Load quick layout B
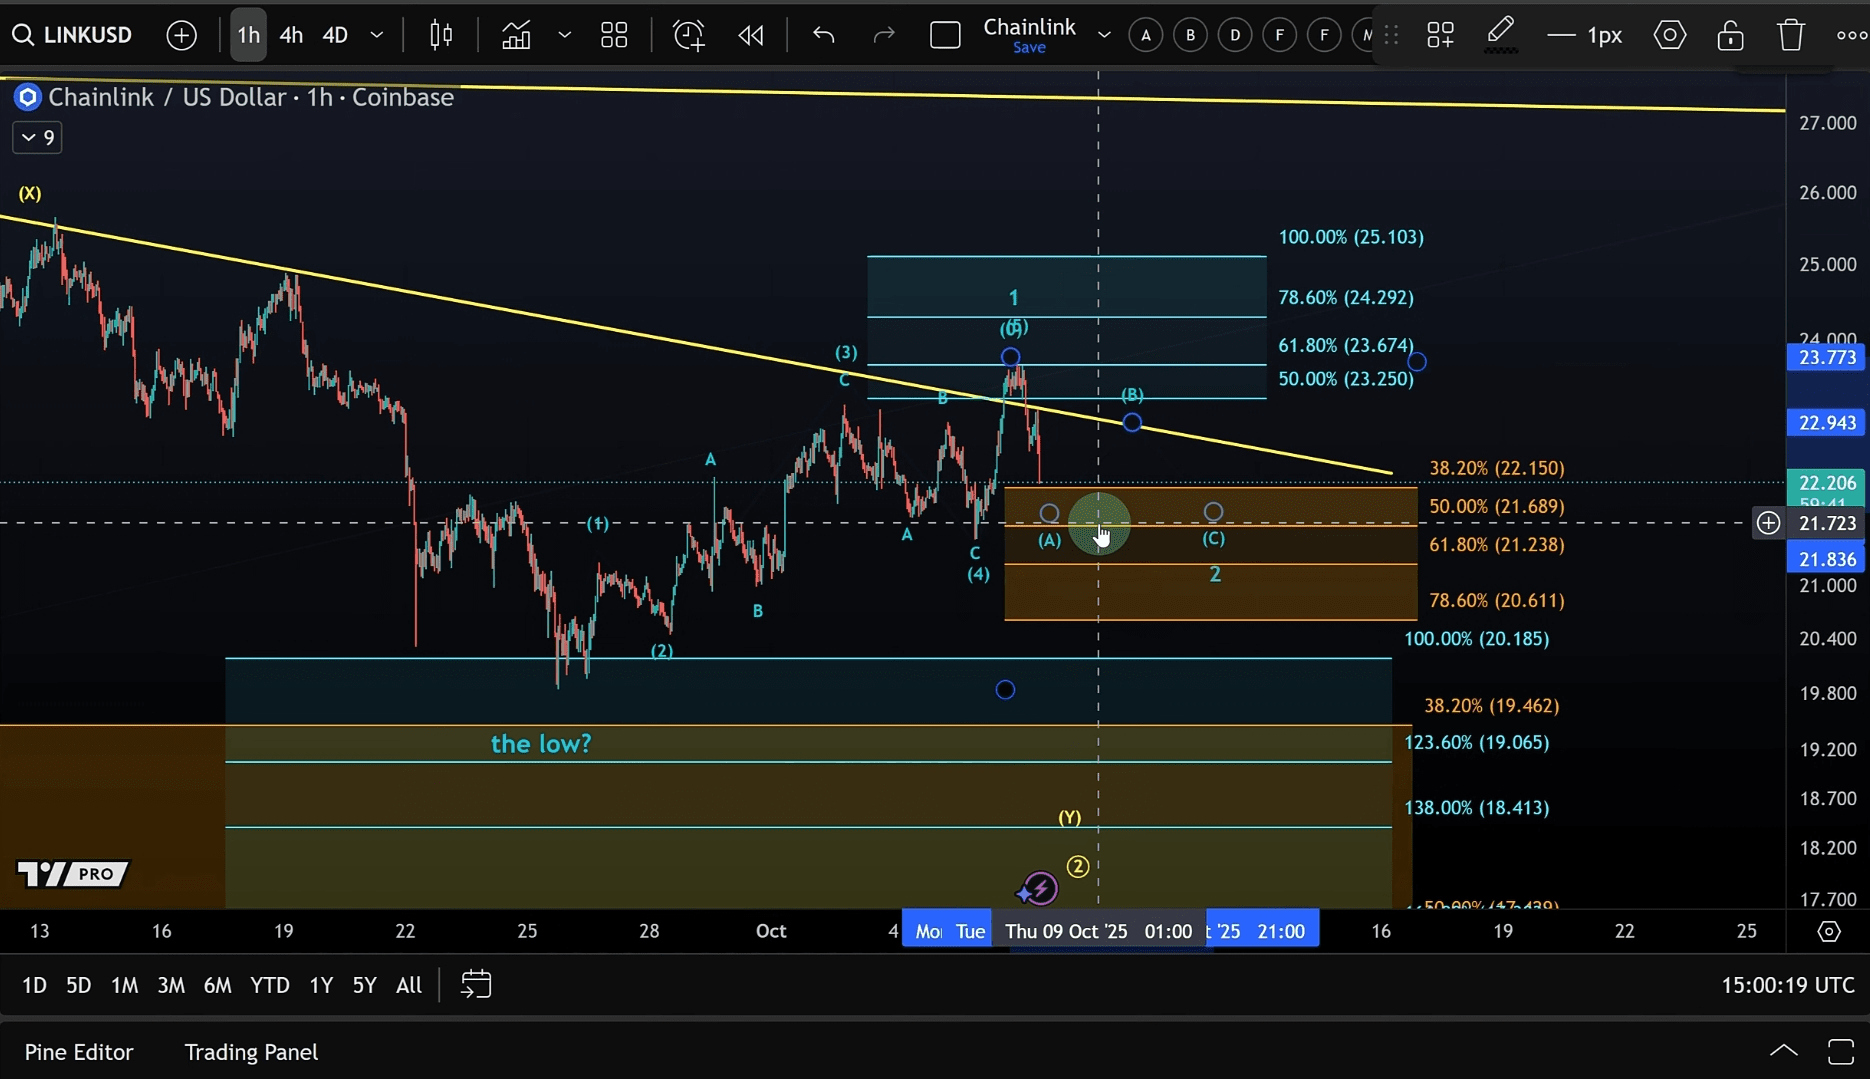 coord(1190,35)
